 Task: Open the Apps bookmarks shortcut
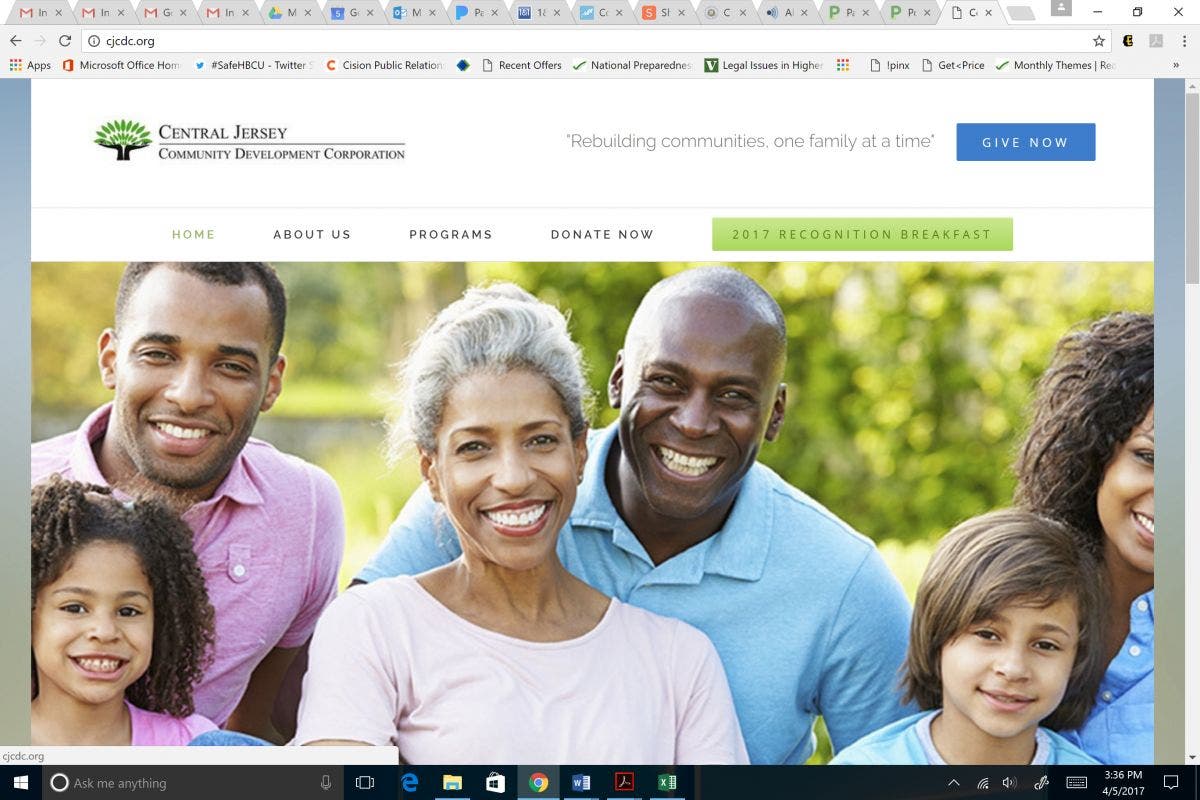click(x=30, y=65)
